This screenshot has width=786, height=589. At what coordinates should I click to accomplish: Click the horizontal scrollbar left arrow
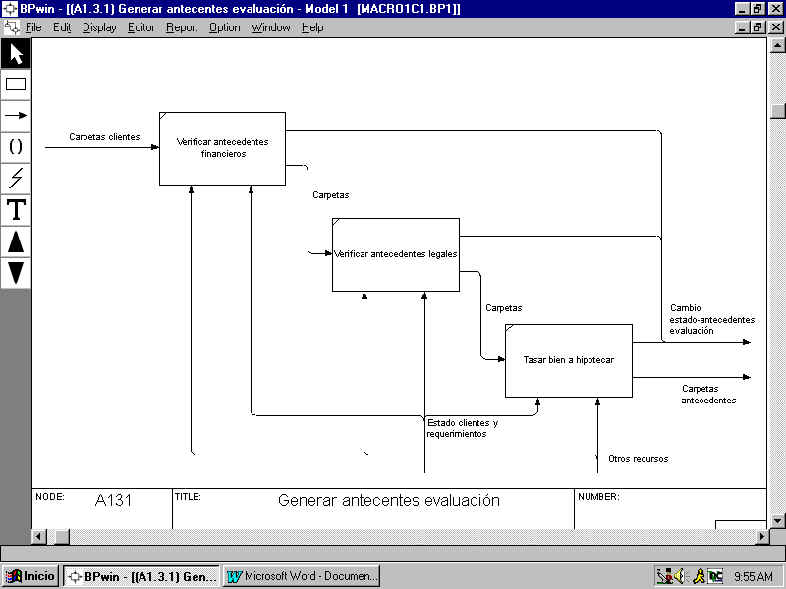38,536
